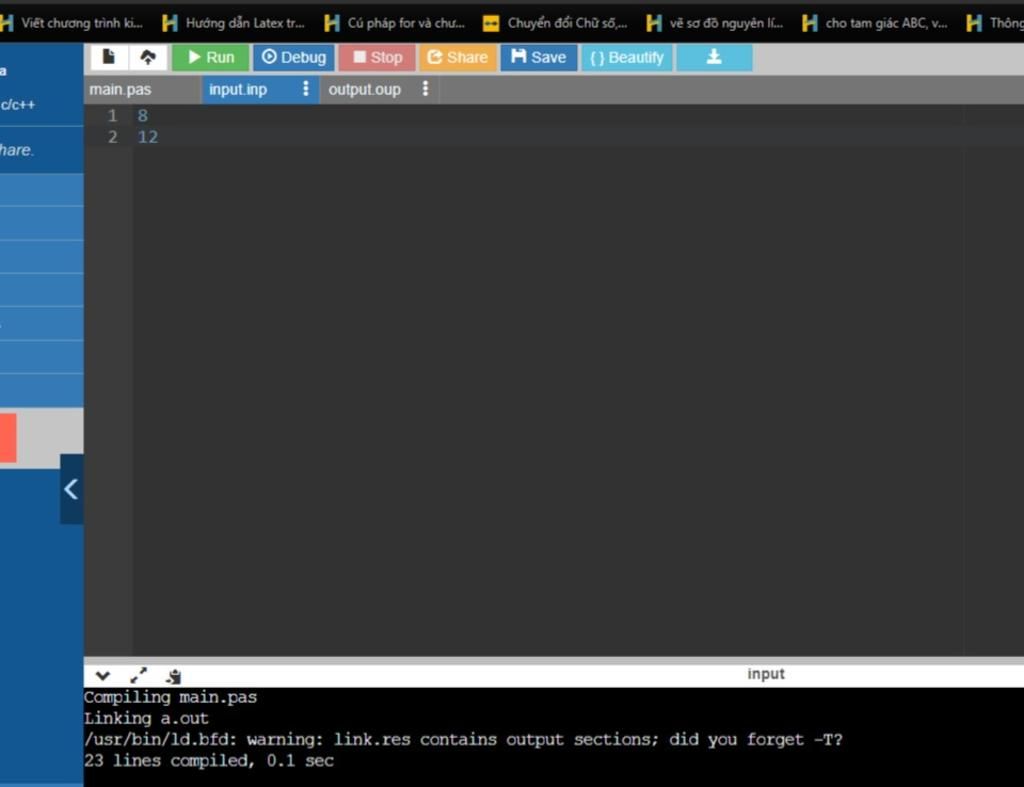This screenshot has width=1024, height=787.
Task: Open the input.inp tab options menu
Action: tap(306, 89)
